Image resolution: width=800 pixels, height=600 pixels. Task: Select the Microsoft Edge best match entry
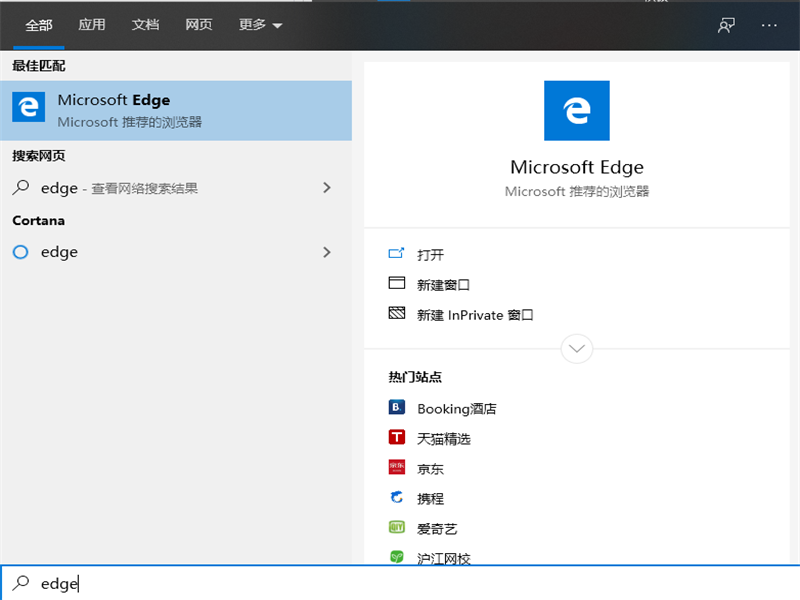[176, 109]
